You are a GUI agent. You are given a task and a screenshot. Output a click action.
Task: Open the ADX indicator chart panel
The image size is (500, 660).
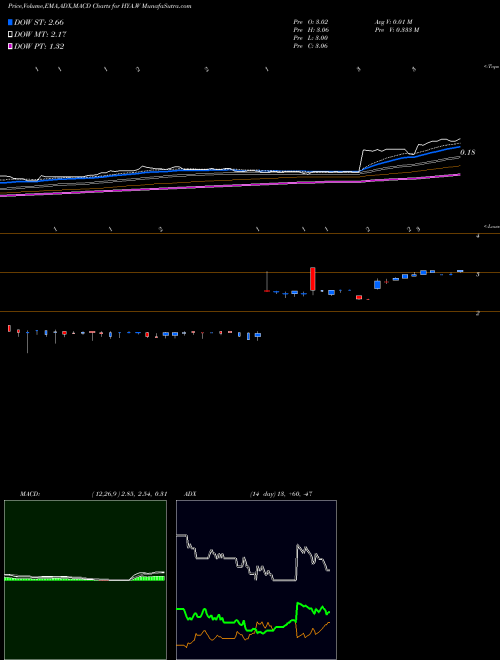[x=256, y=580]
